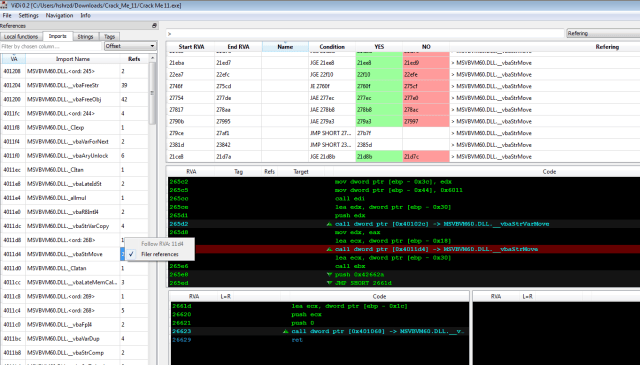Sort blocks by the Condition column header

(332, 47)
